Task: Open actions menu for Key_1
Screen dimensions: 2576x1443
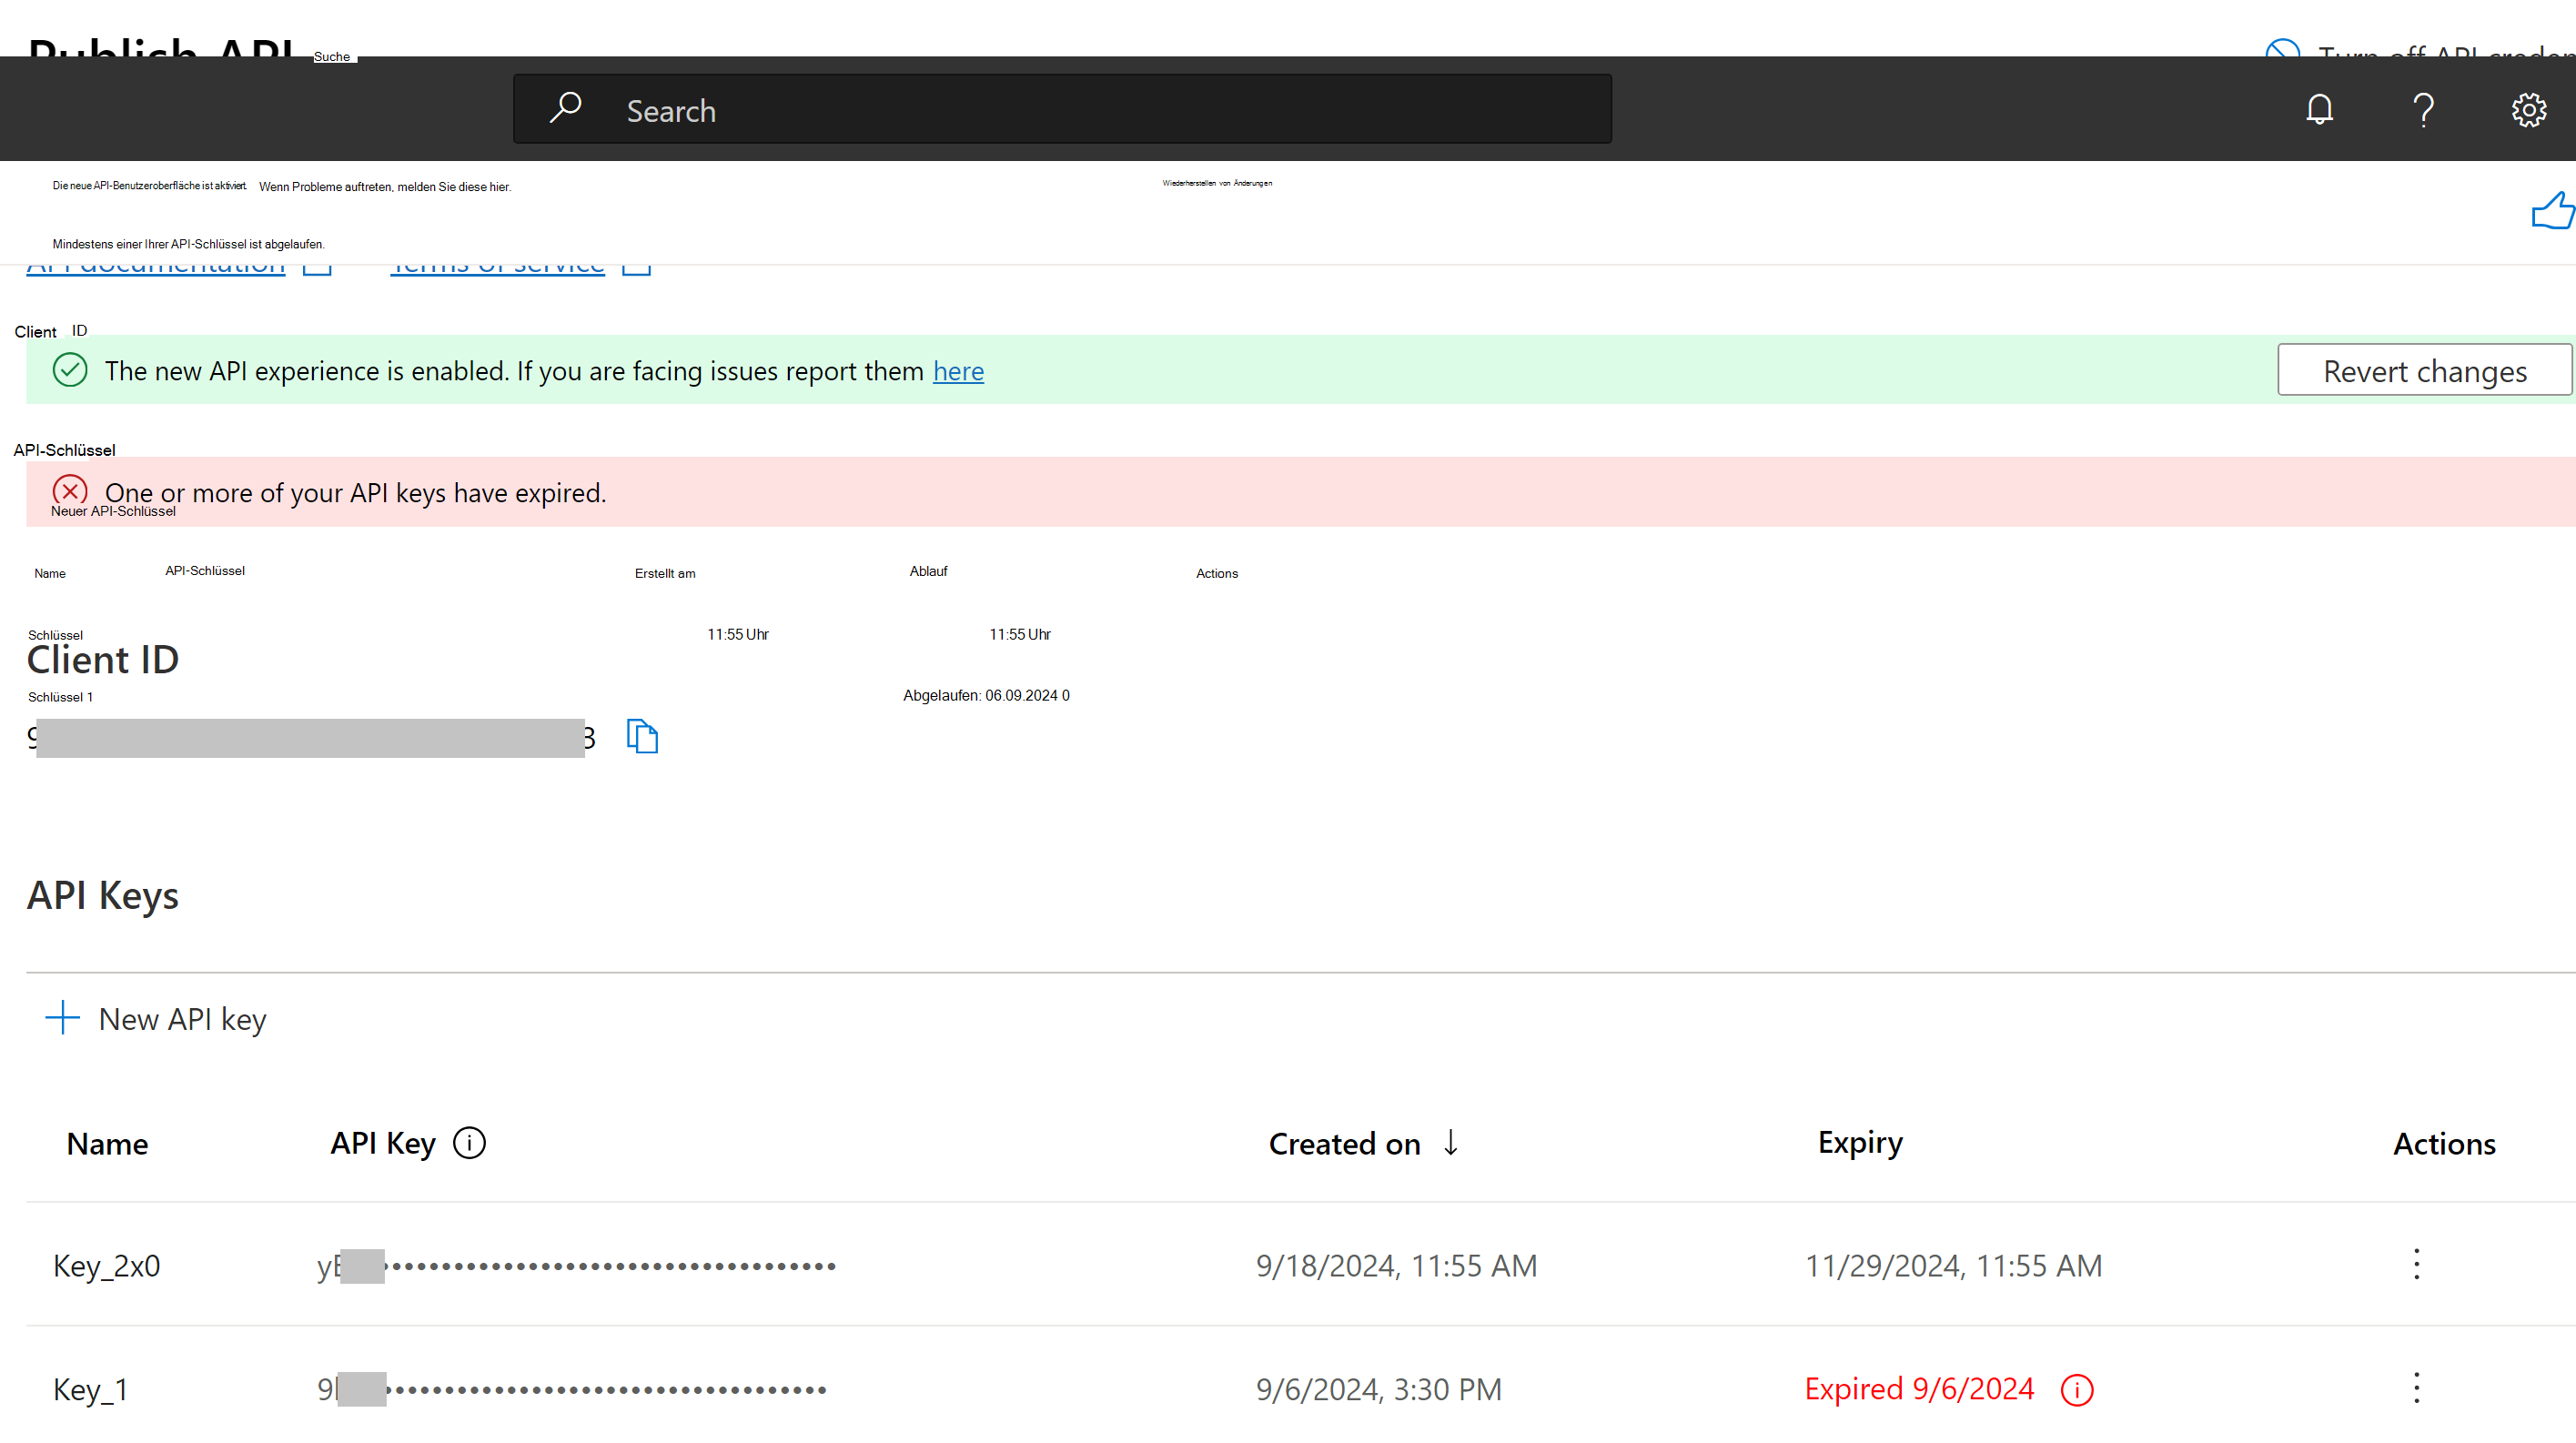Action: pos(2417,1388)
